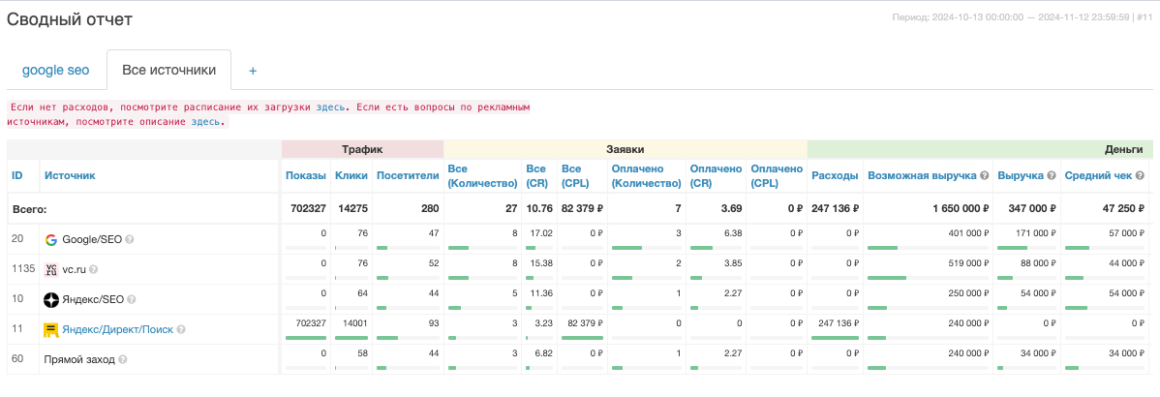Screen dimensions: 1160x397
Task: Open help icon next to Google/SEO
Action: coord(129,240)
